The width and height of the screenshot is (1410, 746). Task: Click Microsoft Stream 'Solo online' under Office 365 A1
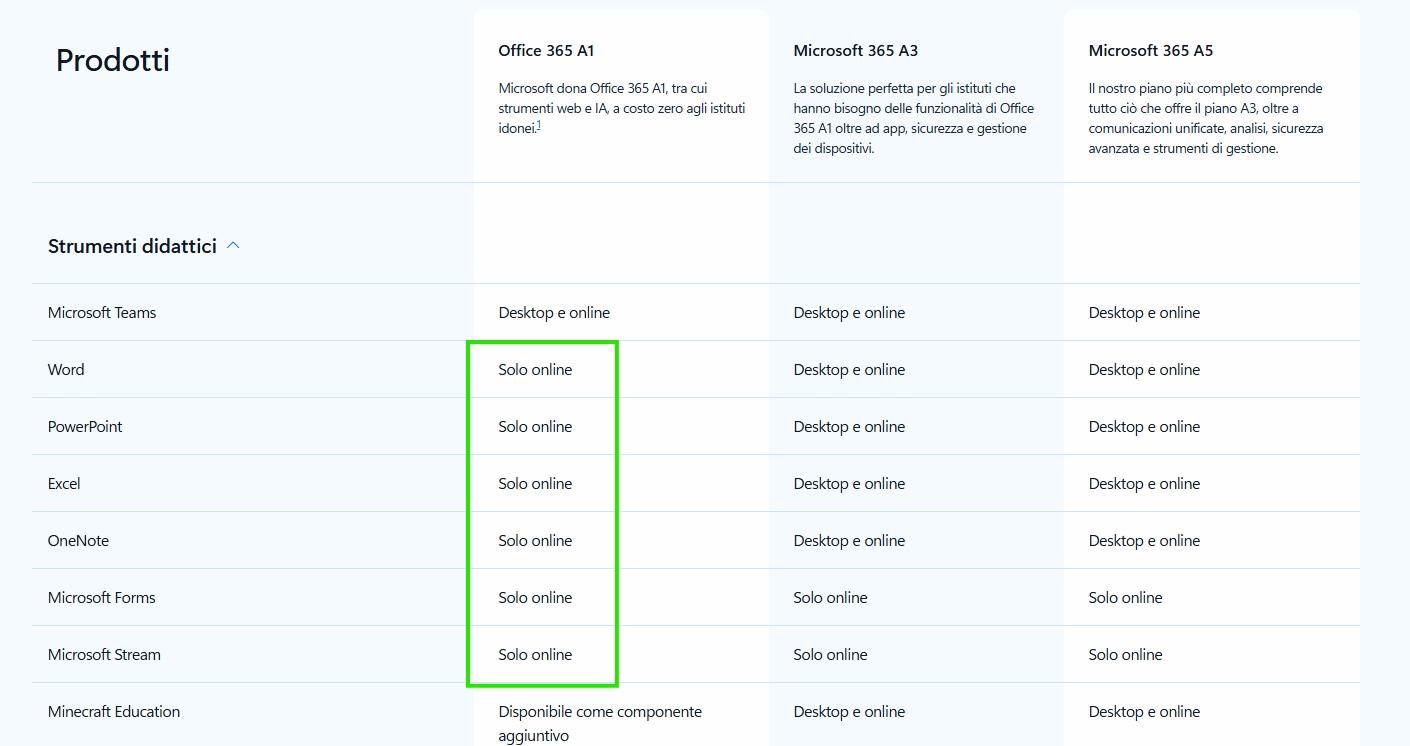click(536, 655)
